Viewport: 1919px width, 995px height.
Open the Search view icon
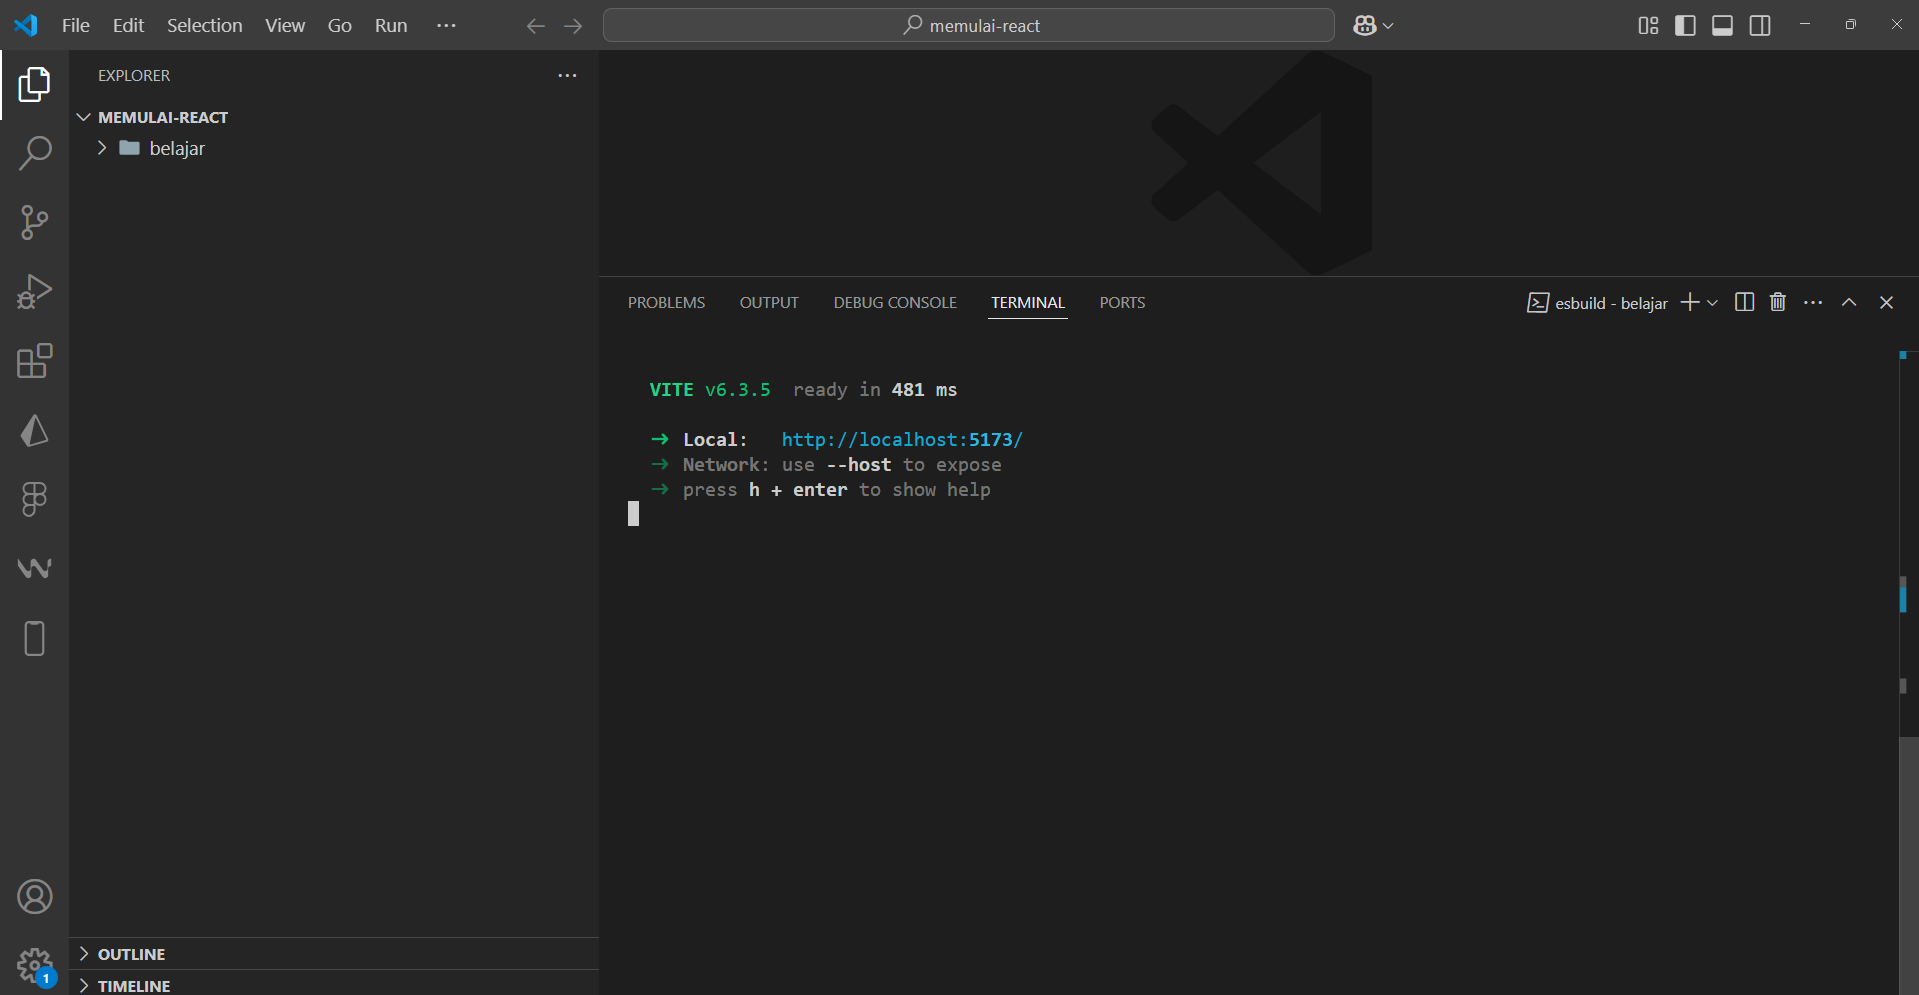pos(34,154)
